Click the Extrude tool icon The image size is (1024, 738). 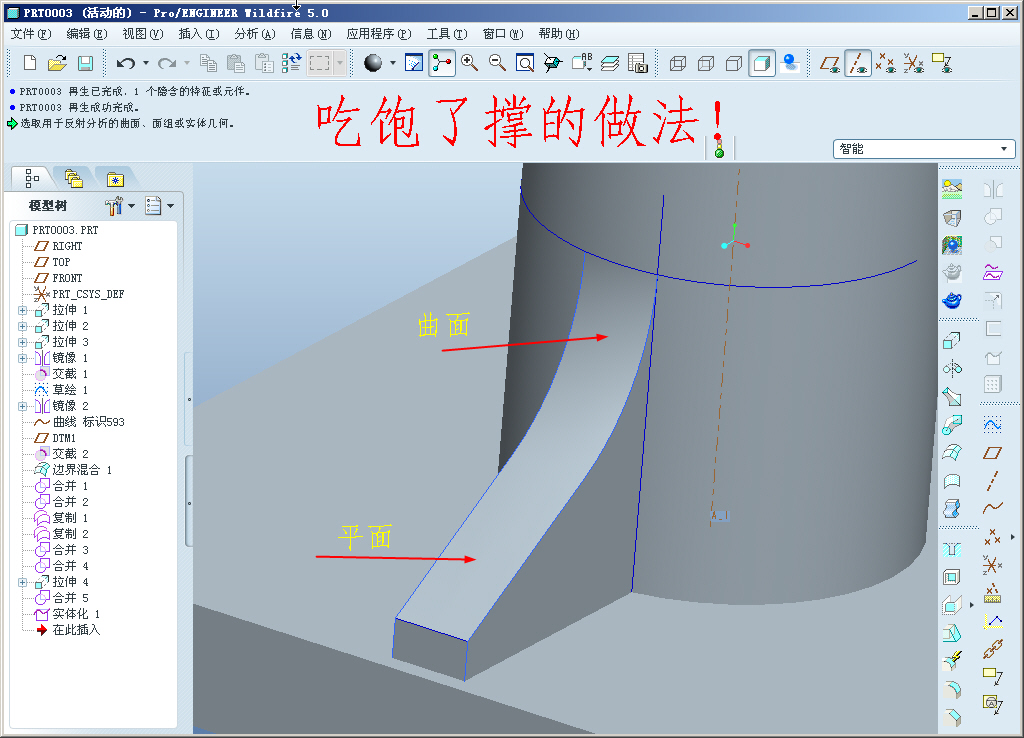click(952, 340)
